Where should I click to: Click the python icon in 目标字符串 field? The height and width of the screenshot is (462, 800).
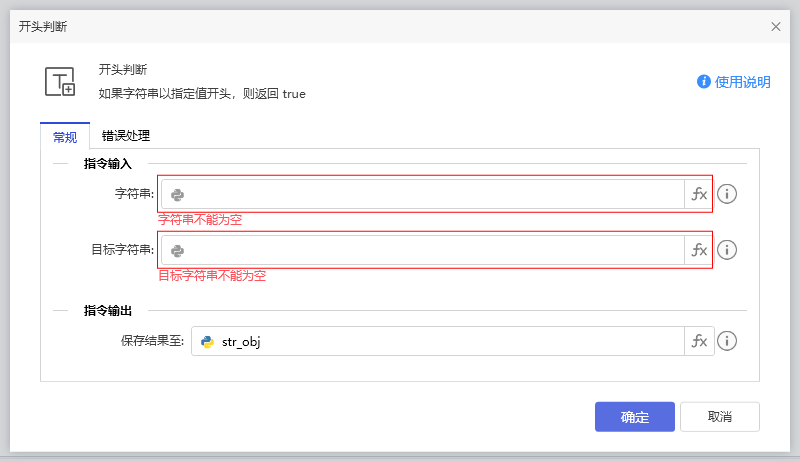(x=177, y=250)
